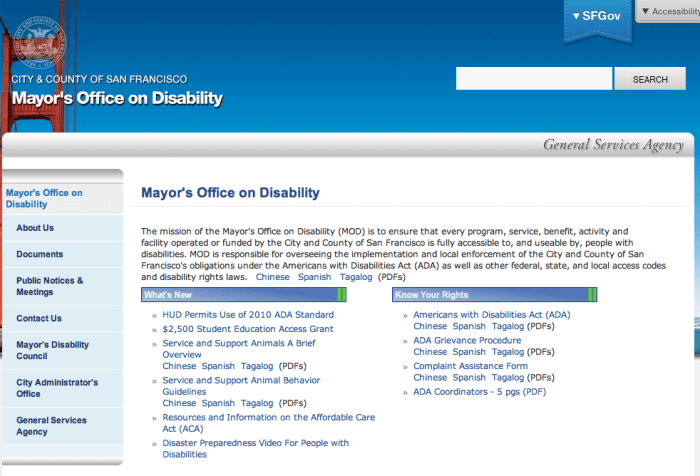The height and width of the screenshot is (476, 700).
Task: Open Complaint Assistance Form link
Action: coord(471,366)
